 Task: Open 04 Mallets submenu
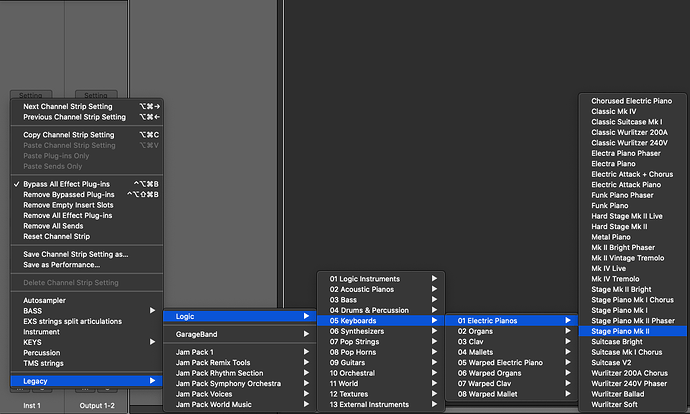(511, 352)
